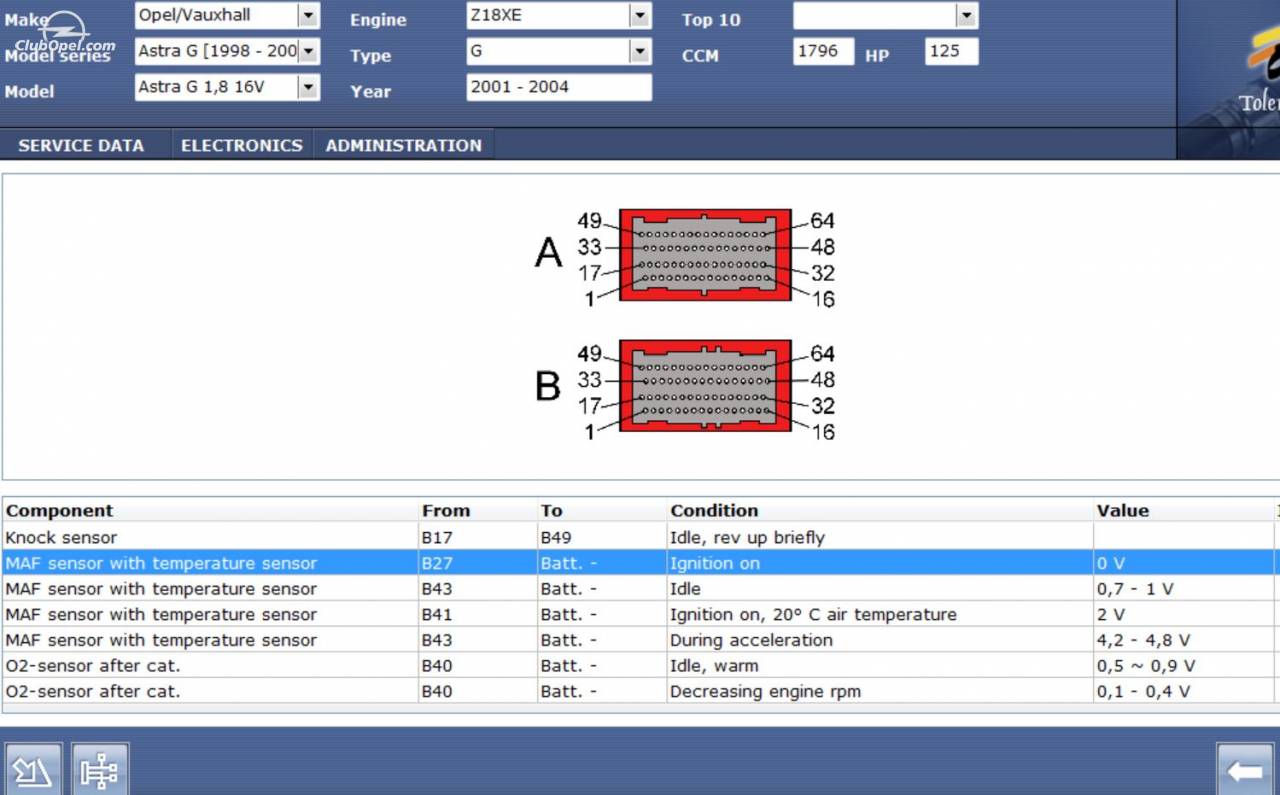Click the Value column header
The height and width of the screenshot is (795, 1280).
tap(1184, 511)
